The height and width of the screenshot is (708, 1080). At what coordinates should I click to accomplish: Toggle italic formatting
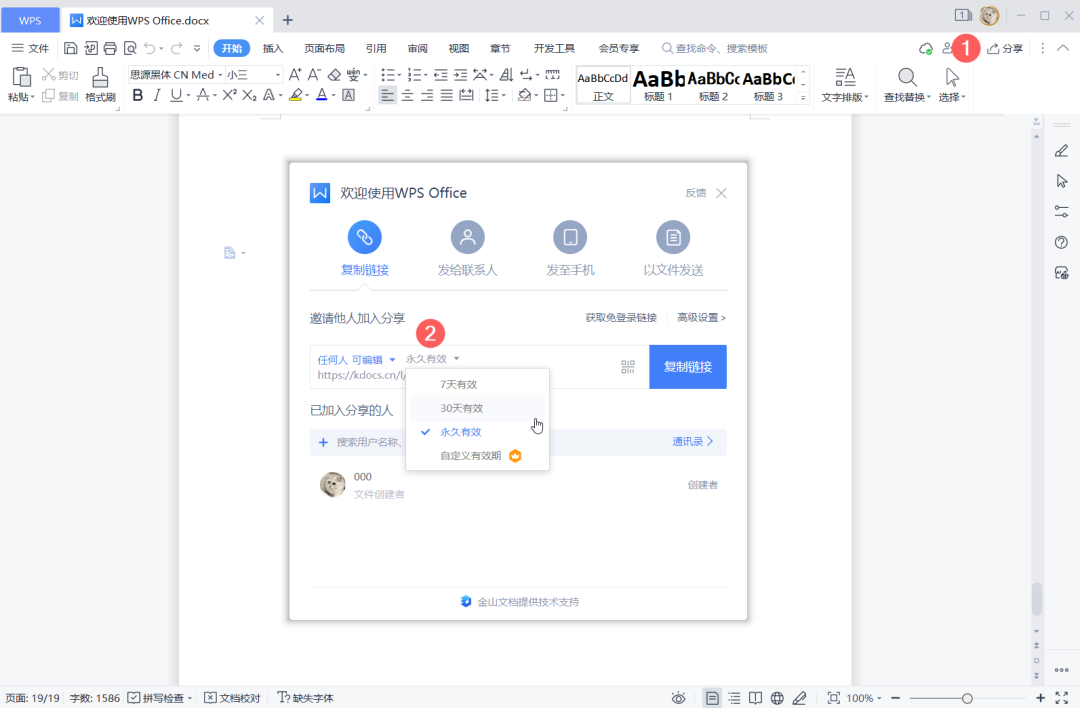point(157,96)
